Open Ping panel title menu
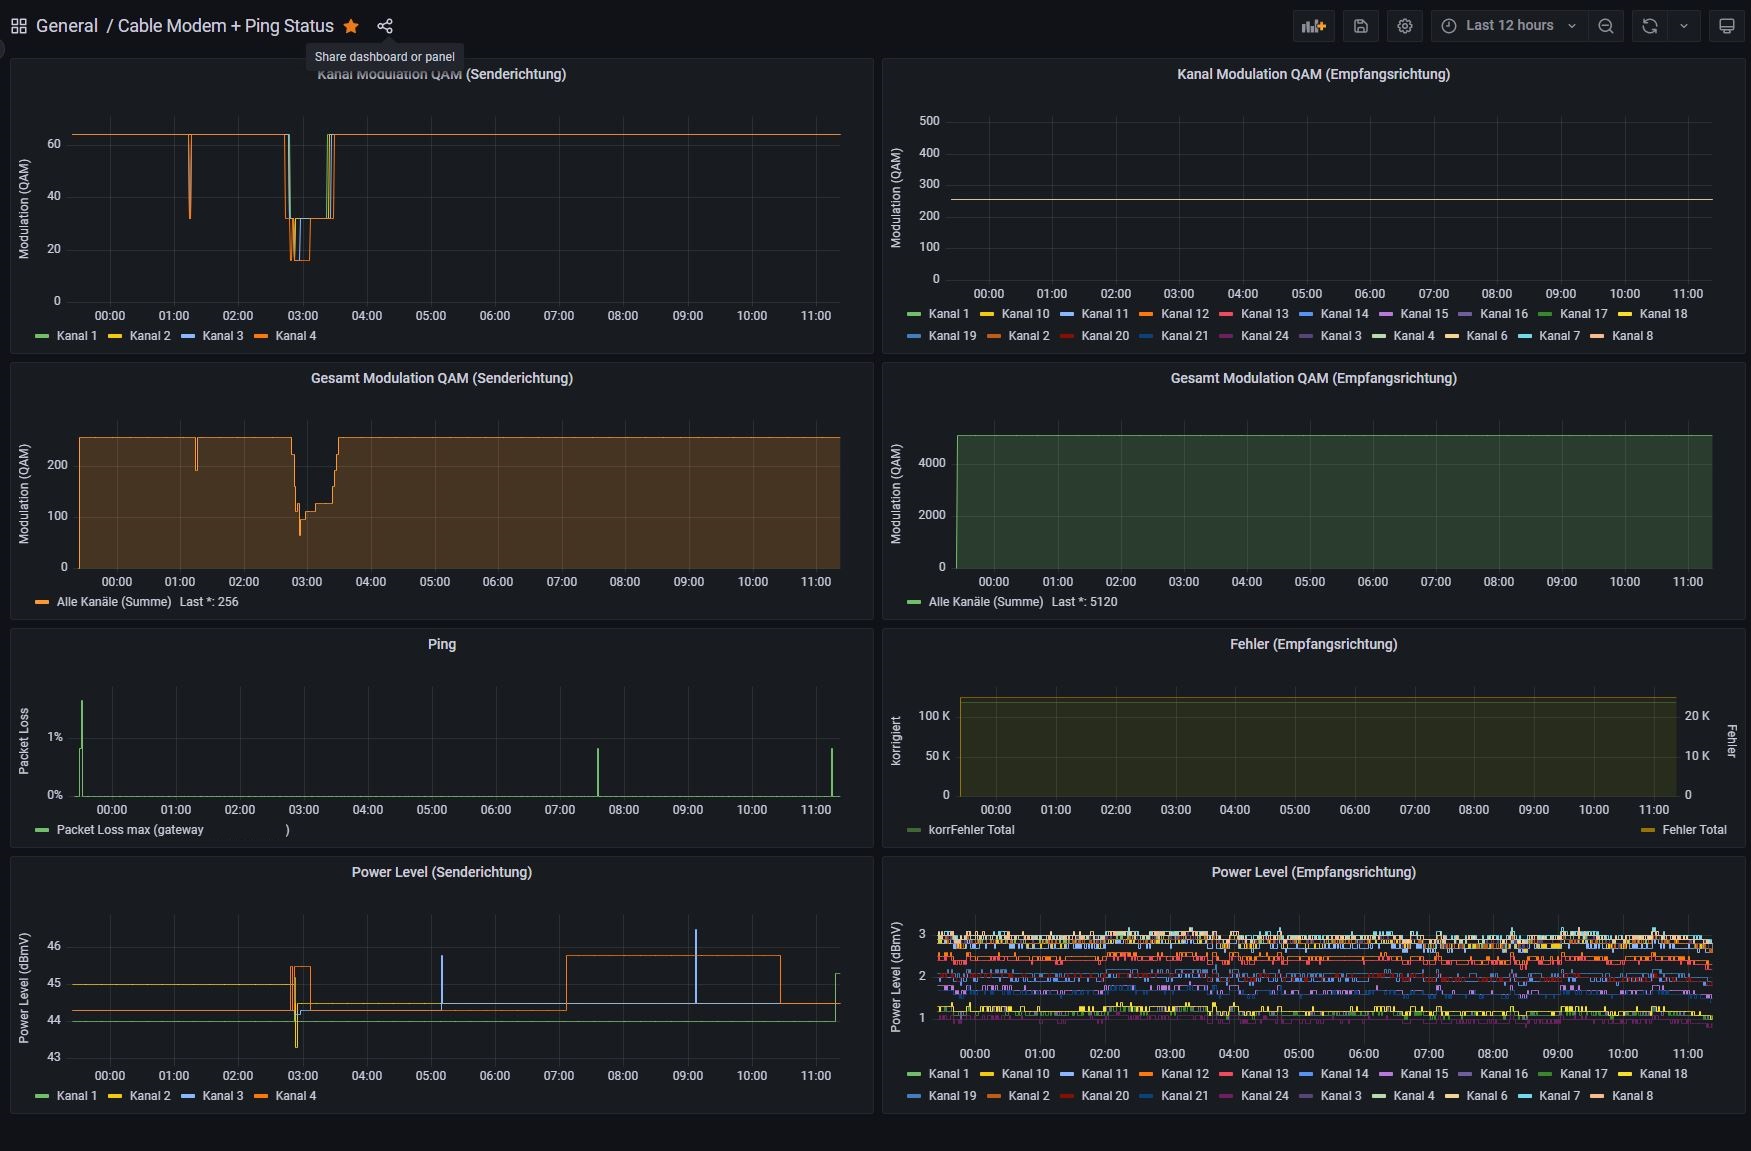This screenshot has height=1151, width=1751. click(x=441, y=644)
